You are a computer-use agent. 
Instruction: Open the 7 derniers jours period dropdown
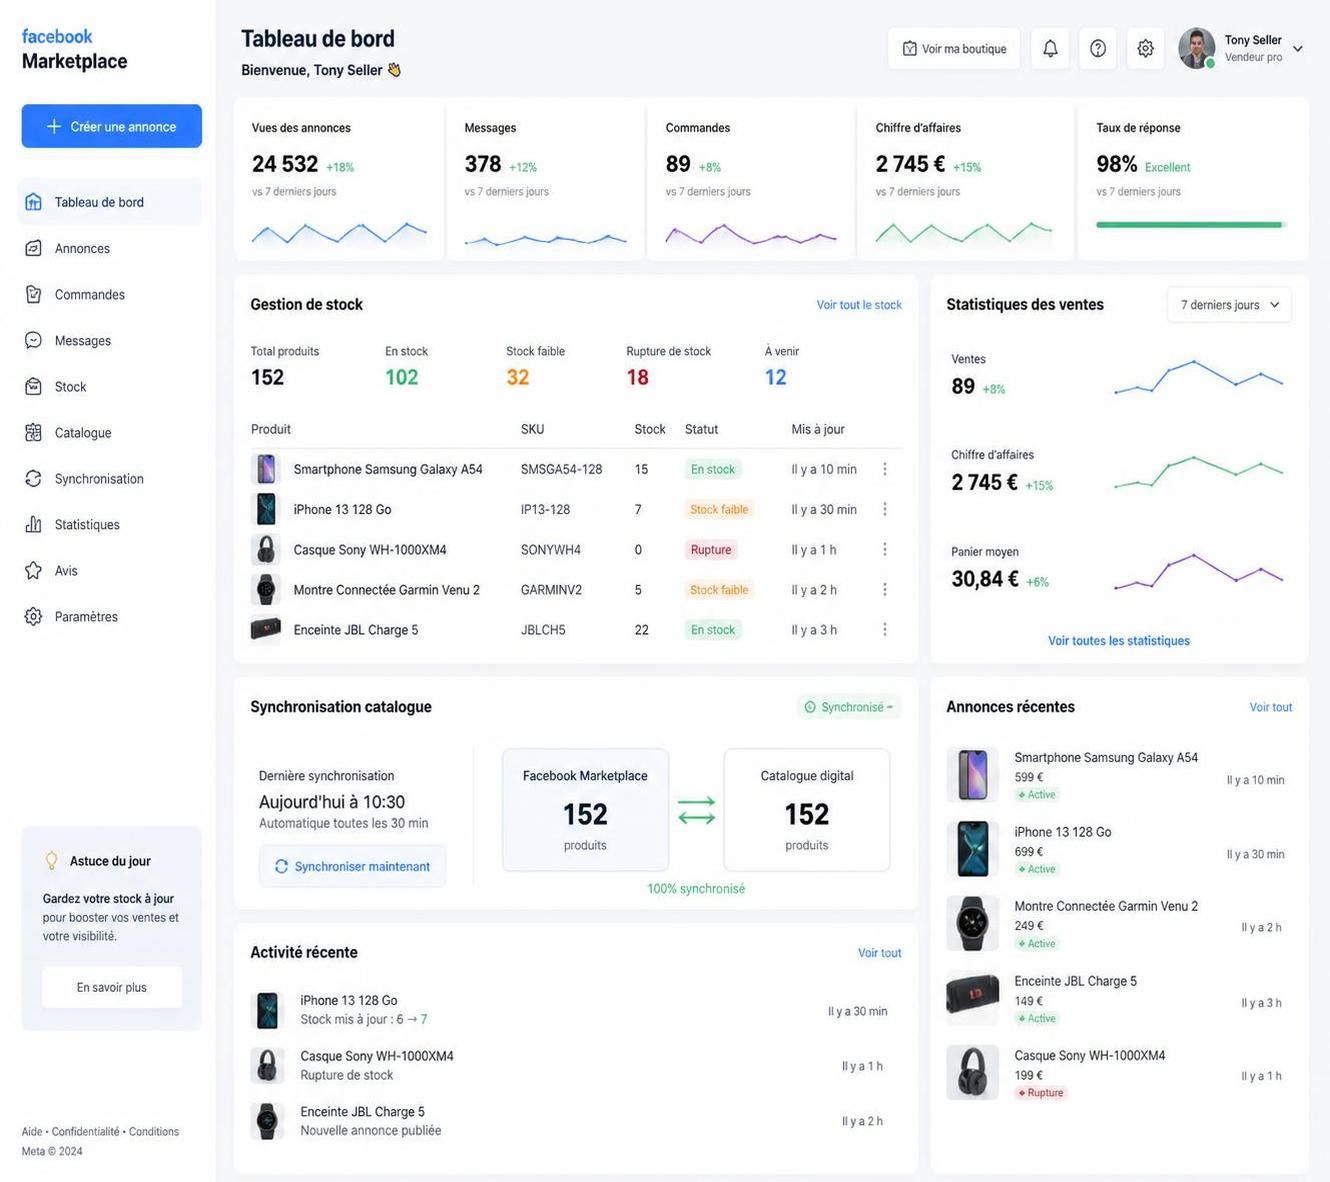(x=1229, y=305)
